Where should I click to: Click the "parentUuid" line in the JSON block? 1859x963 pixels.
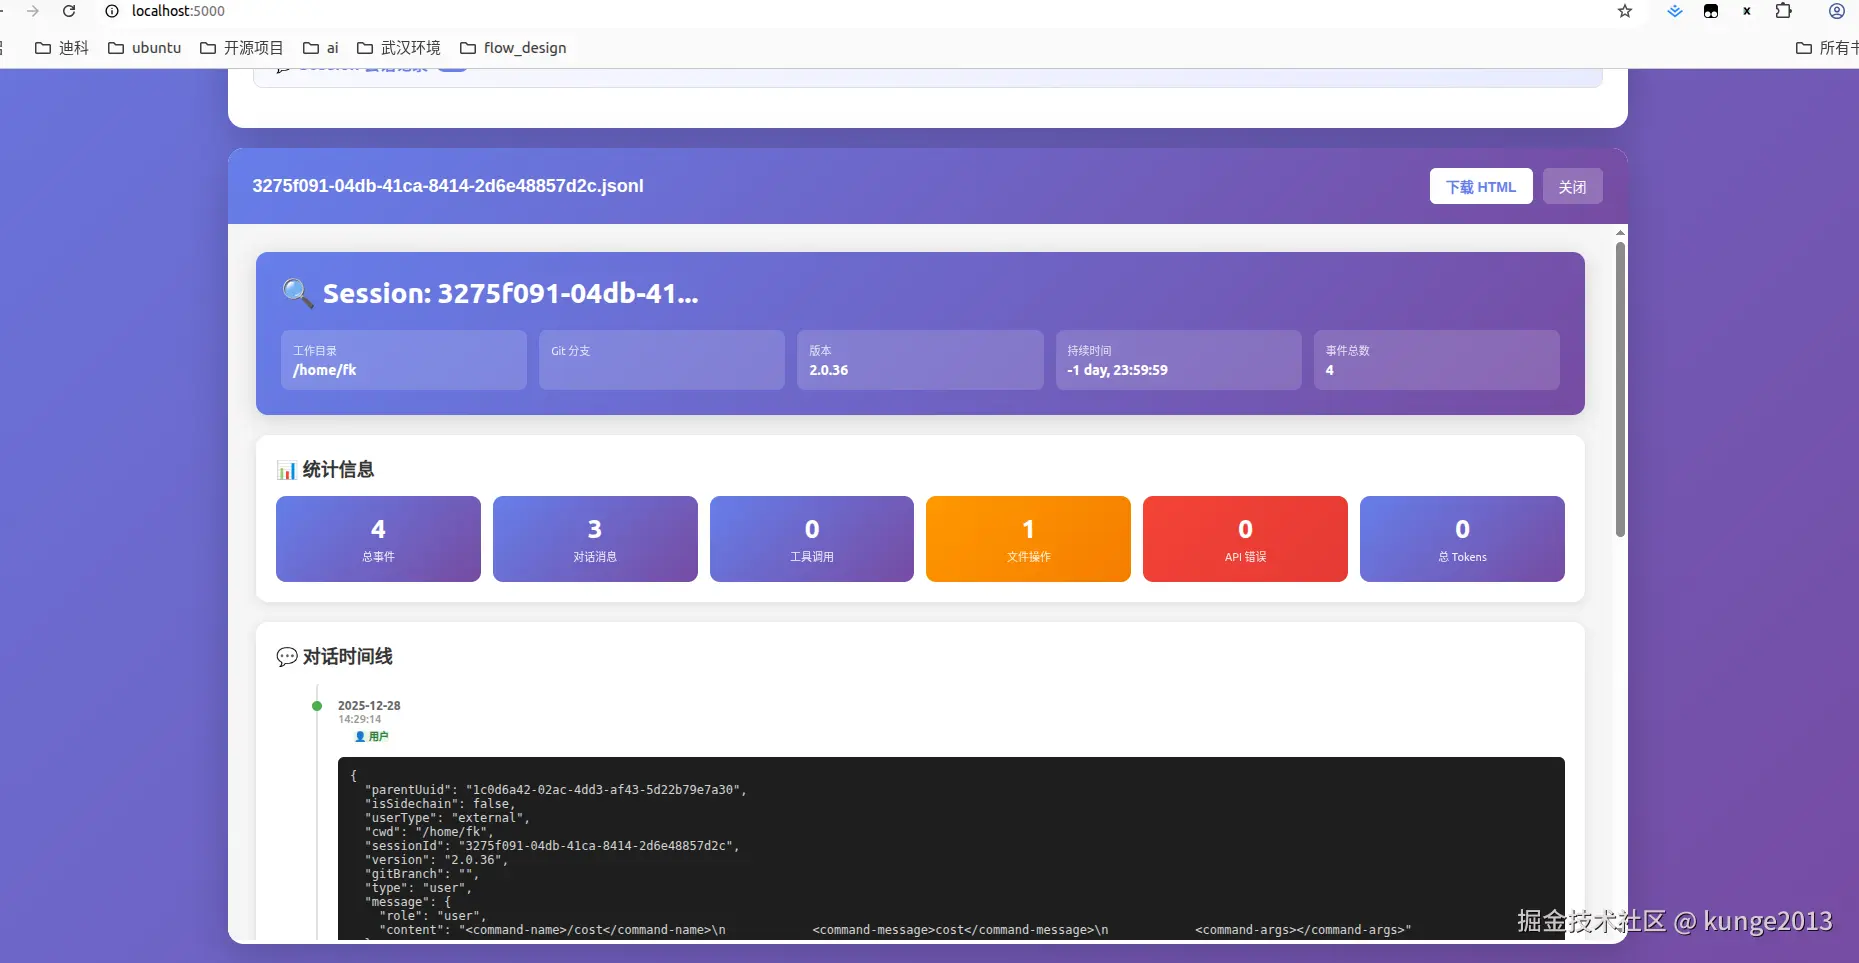click(x=555, y=790)
